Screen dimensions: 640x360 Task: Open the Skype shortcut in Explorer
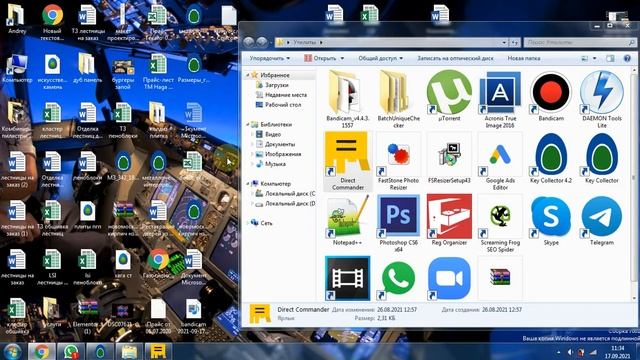551,220
